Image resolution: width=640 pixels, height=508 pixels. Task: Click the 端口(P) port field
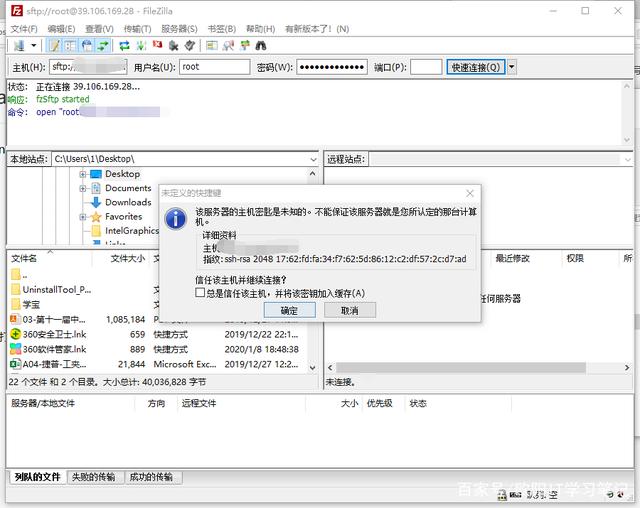point(426,67)
